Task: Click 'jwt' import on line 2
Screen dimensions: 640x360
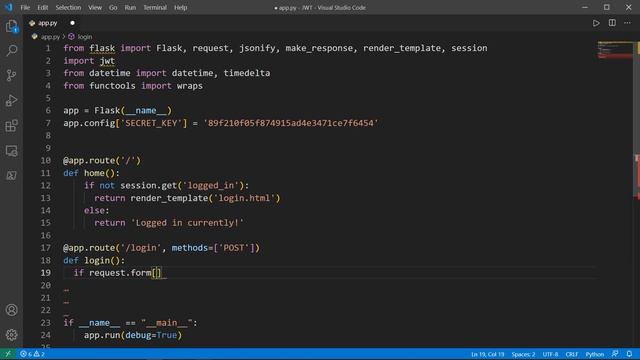Action: click(x=107, y=61)
